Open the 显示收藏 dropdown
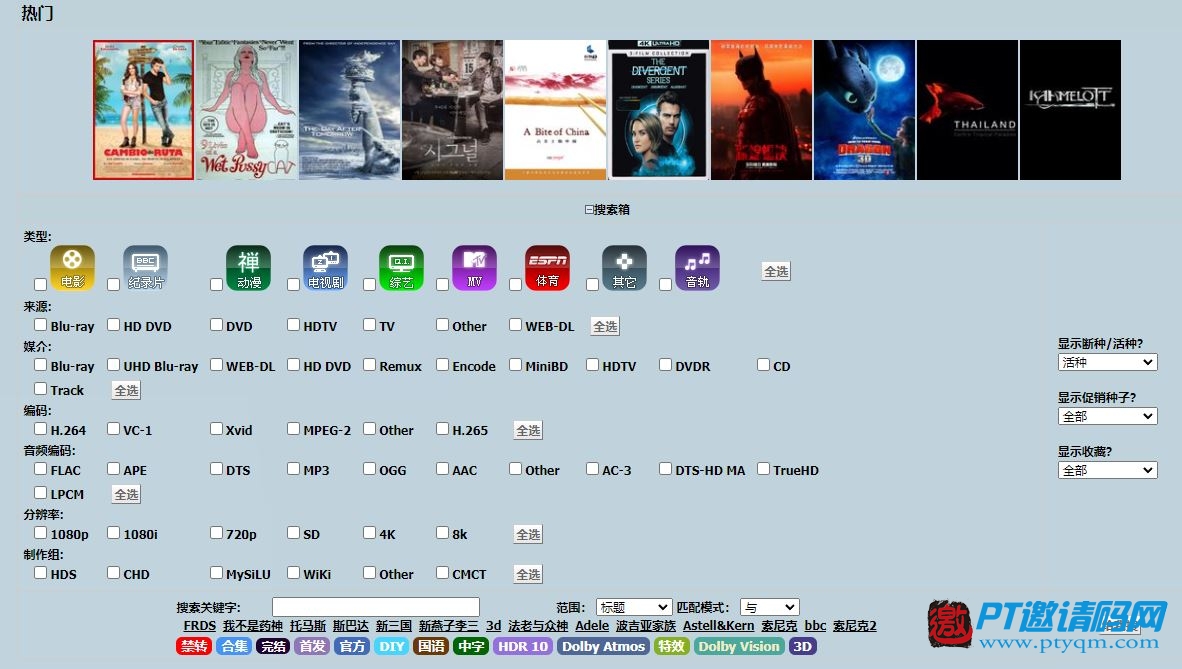 [x=1107, y=471]
